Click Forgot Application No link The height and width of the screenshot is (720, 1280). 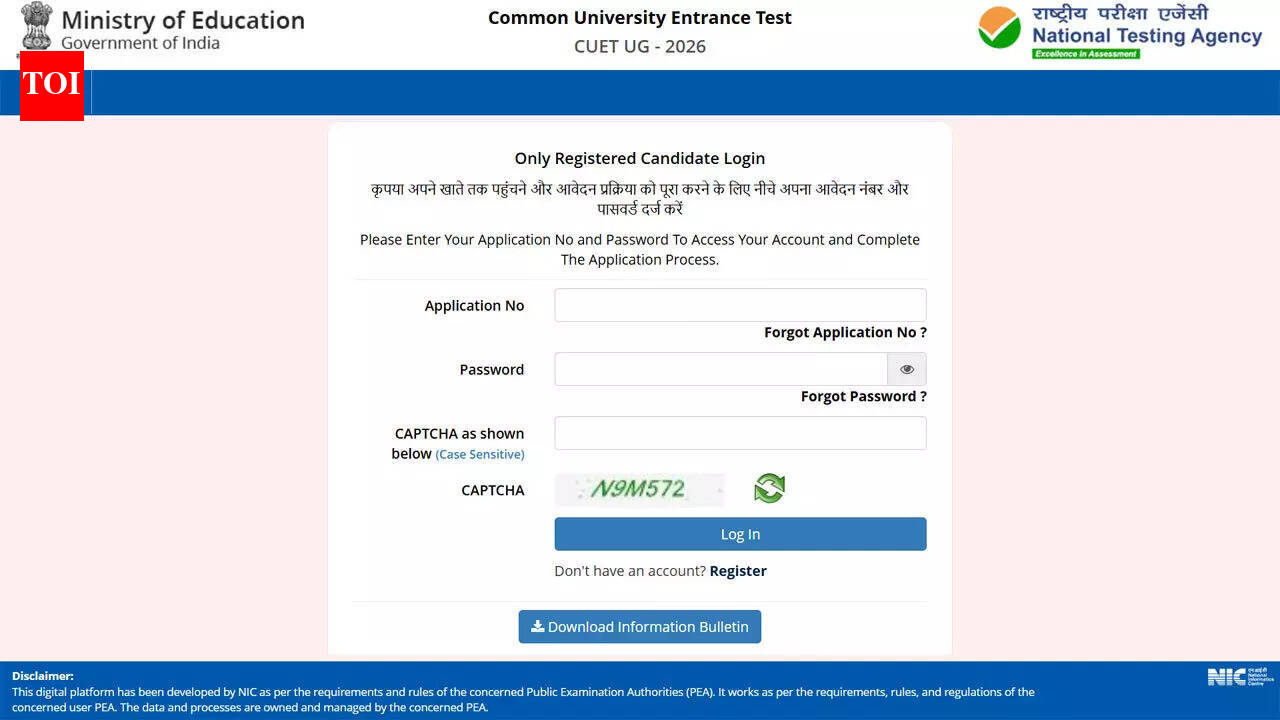pos(845,332)
